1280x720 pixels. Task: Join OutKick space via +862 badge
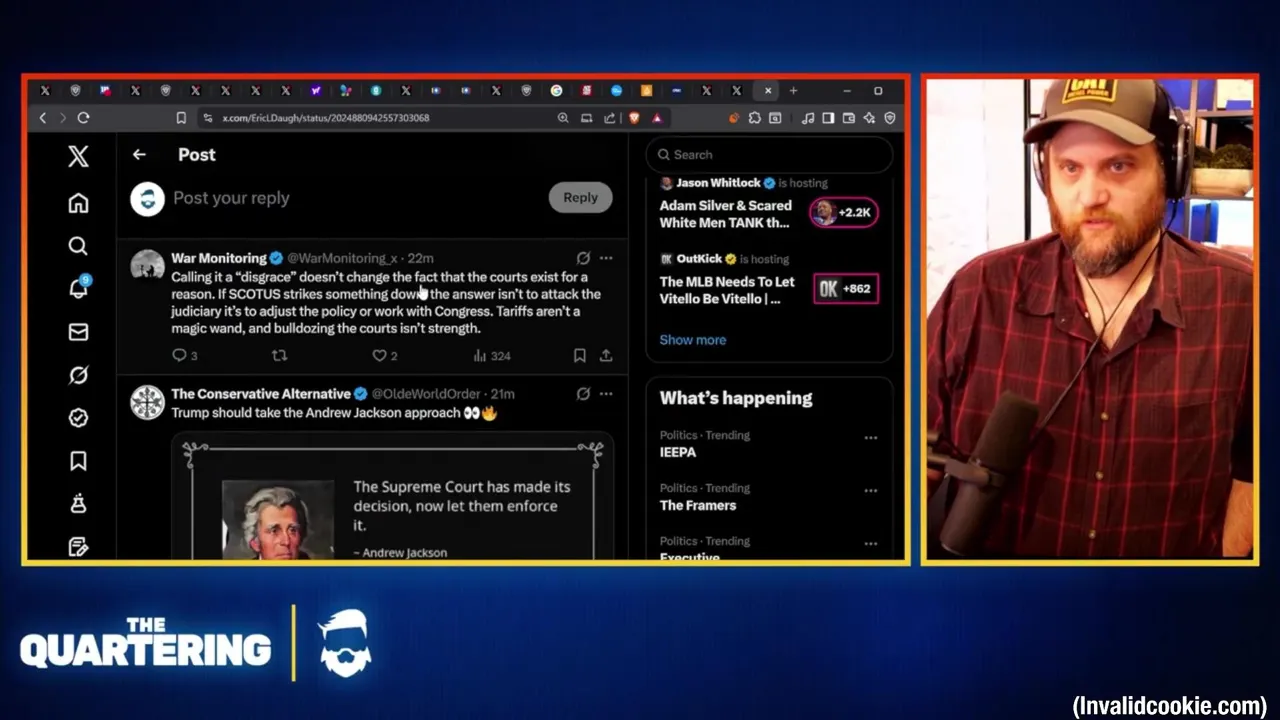(846, 288)
